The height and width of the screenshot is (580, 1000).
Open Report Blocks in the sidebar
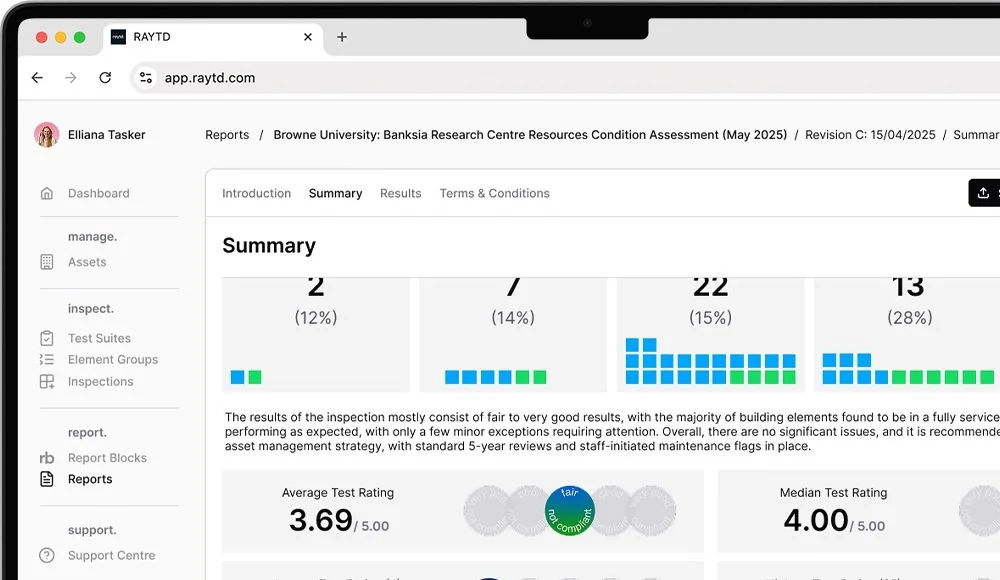point(107,458)
